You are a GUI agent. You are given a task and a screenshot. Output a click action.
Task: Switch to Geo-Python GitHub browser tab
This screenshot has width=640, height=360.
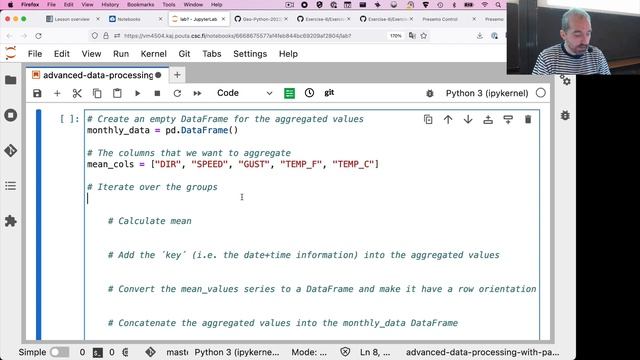260,19
